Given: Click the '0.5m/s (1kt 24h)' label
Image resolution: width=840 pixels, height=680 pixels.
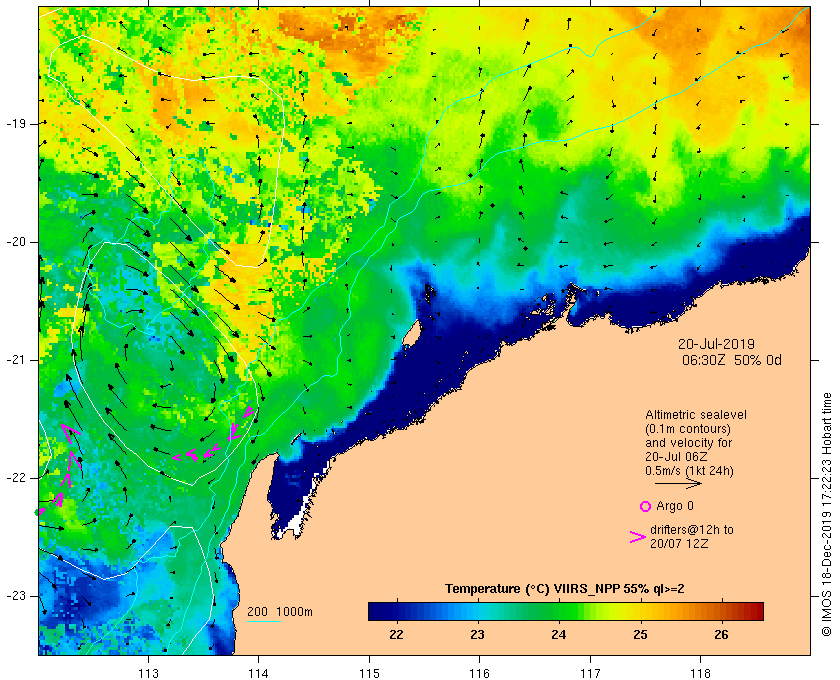Looking at the screenshot, I should click(x=689, y=471).
